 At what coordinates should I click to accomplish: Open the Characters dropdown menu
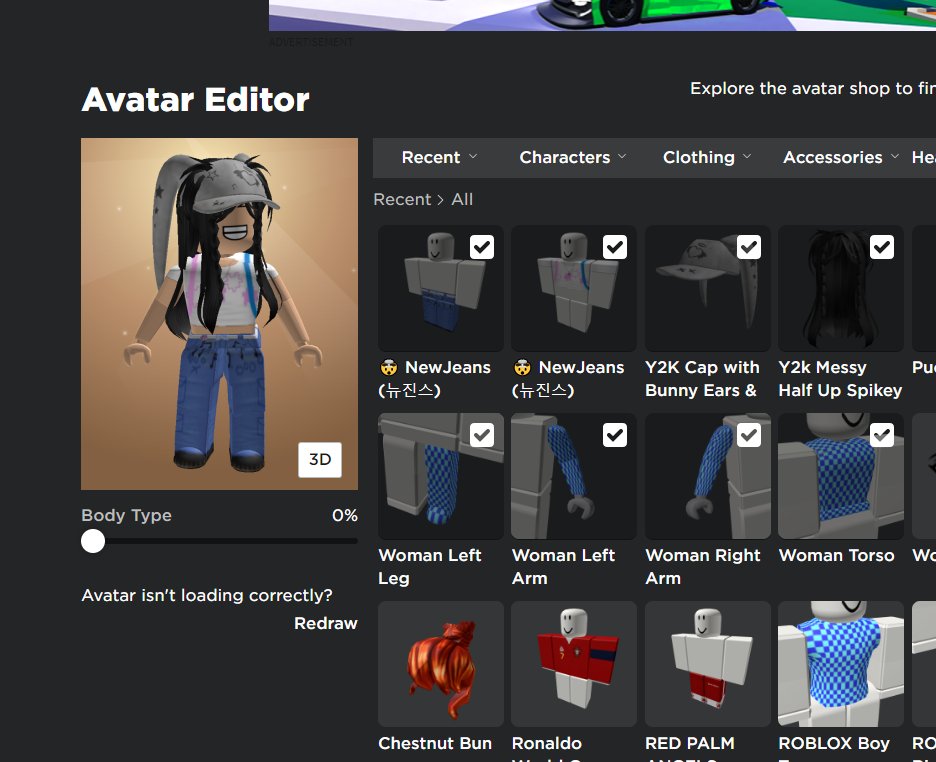[x=572, y=158]
